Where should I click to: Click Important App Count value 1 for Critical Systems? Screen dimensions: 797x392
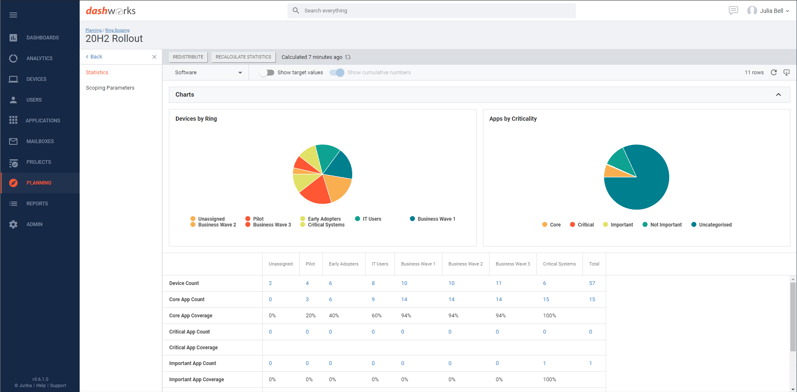(x=544, y=364)
